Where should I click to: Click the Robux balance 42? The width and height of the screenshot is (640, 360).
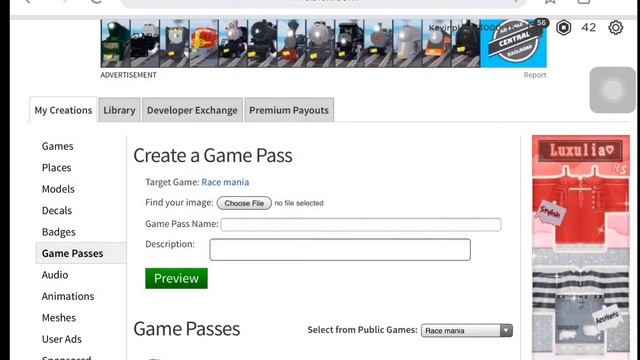589,28
